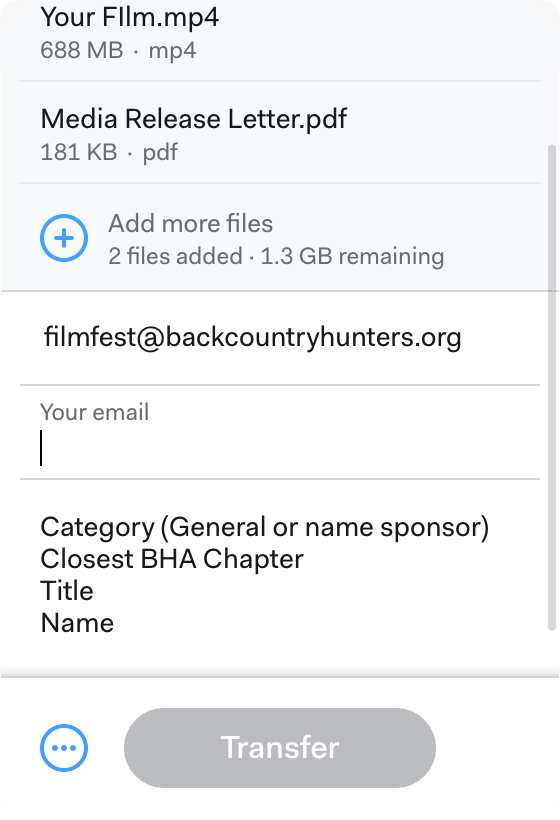Click empty message area below Name
The height and width of the screenshot is (820, 560).
[280, 656]
